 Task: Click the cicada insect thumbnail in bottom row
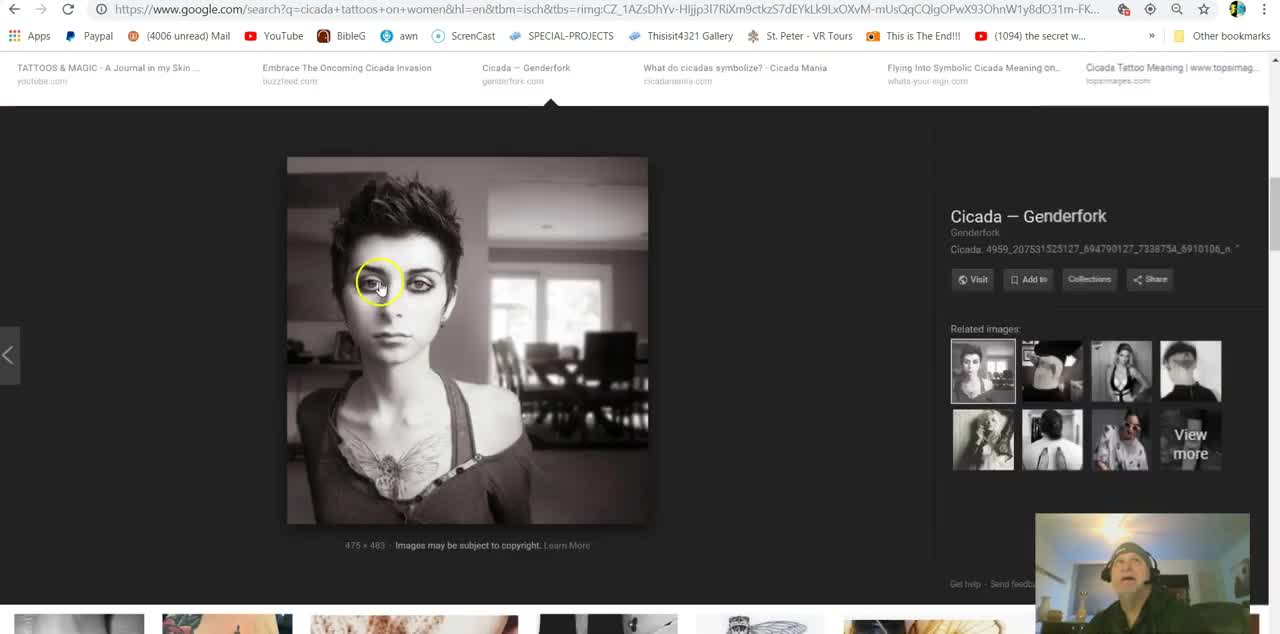pos(761,625)
